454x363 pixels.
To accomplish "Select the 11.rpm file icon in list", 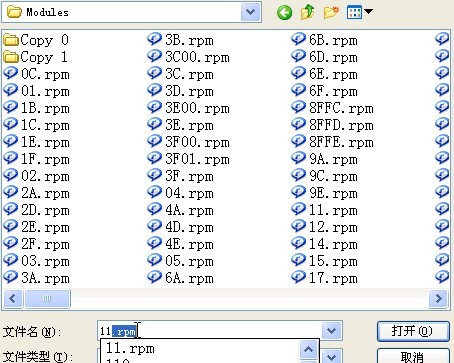I will [299, 209].
